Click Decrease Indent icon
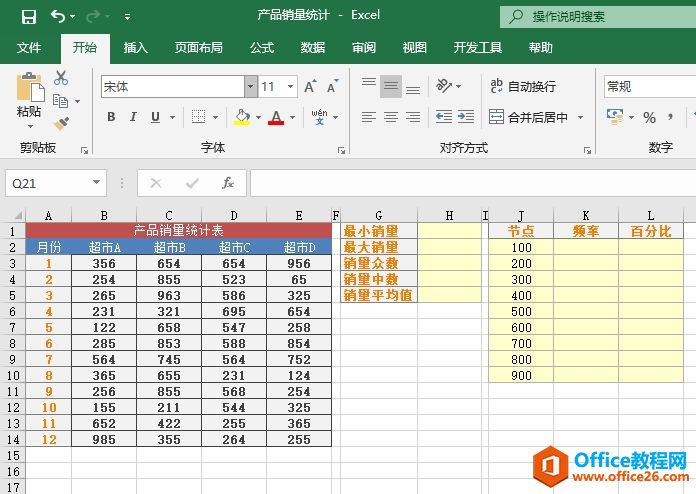 tap(444, 117)
